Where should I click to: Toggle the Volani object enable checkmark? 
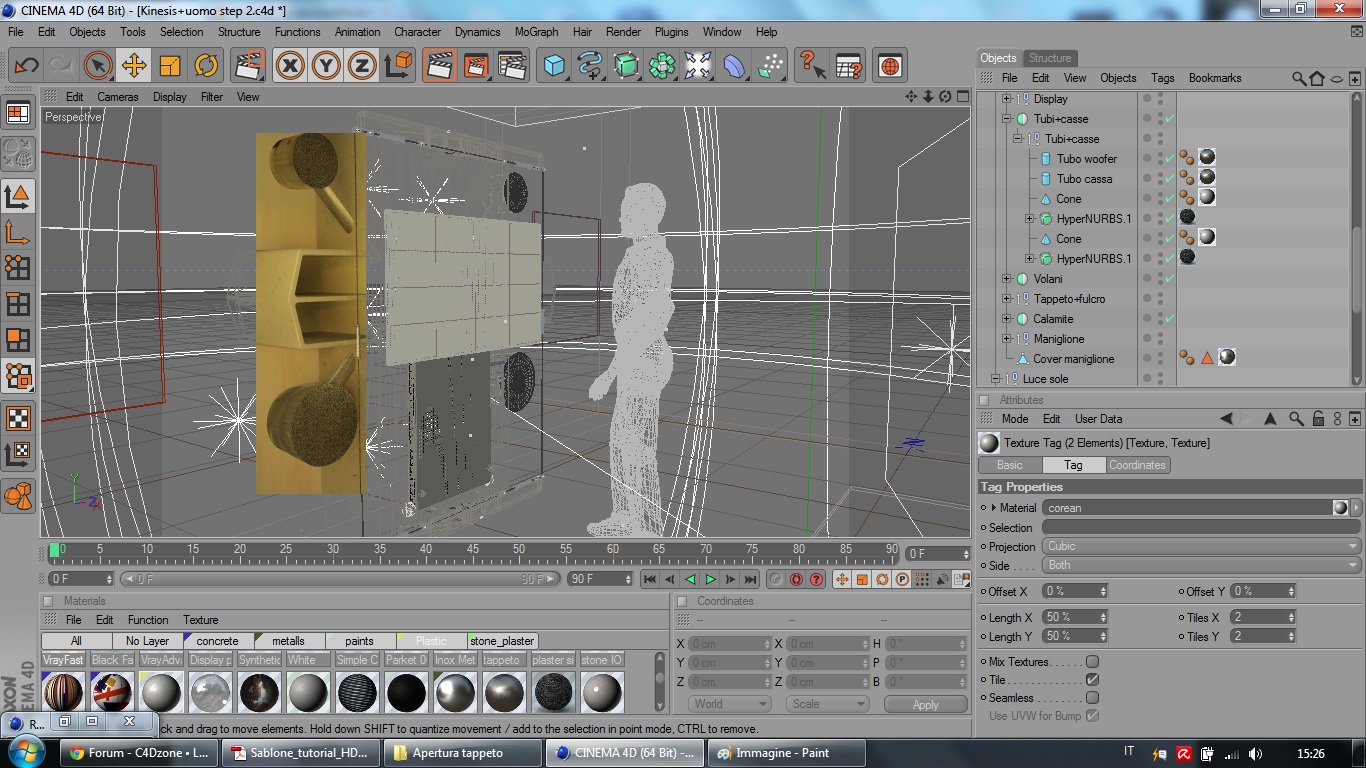pos(1169,279)
